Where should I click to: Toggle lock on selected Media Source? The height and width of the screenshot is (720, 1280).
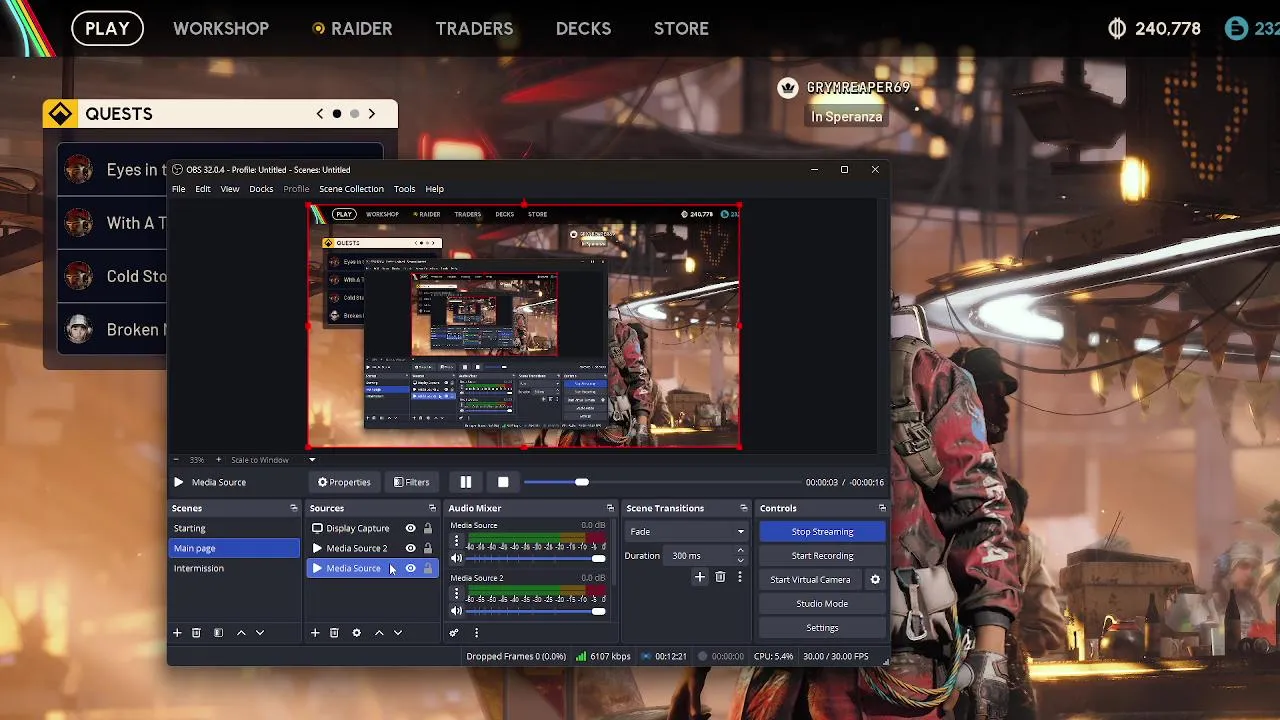[428, 568]
